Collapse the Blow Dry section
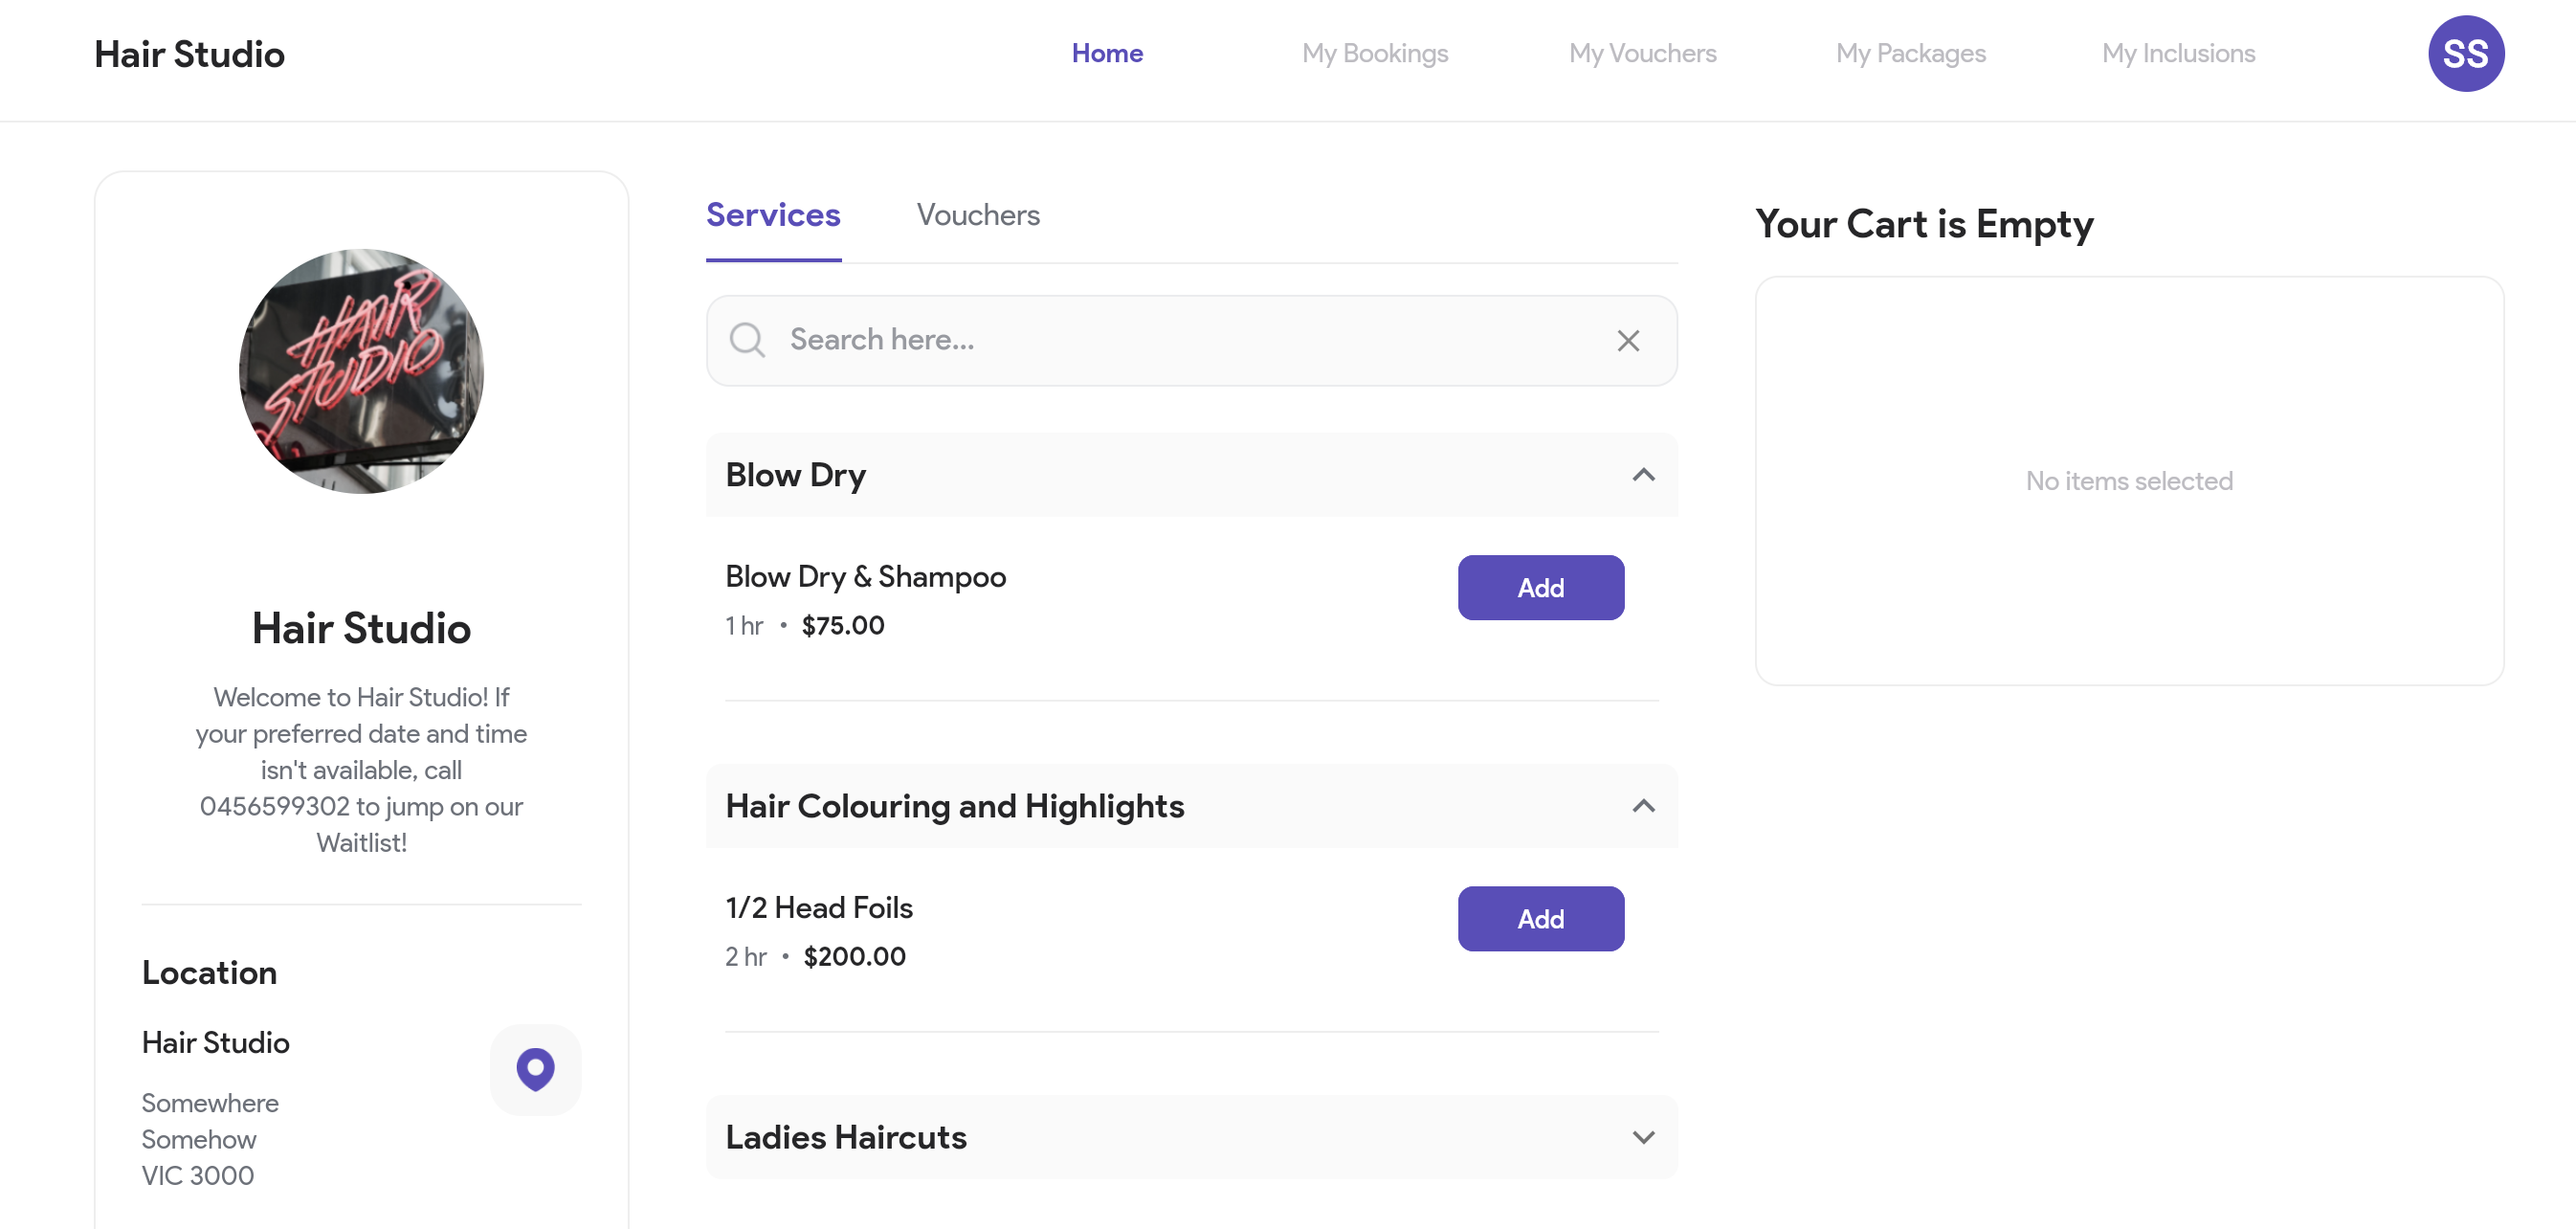Viewport: 2576px width, 1229px height. pyautogui.click(x=1643, y=475)
